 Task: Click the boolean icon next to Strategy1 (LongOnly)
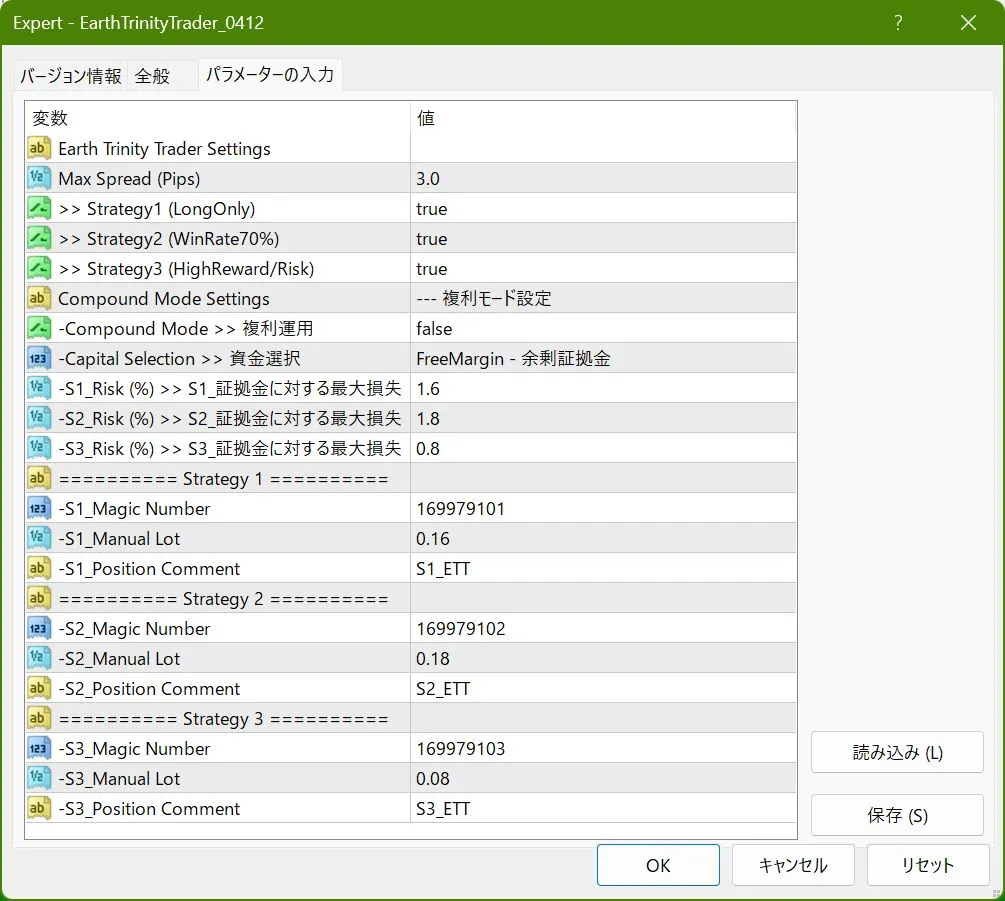[40, 209]
